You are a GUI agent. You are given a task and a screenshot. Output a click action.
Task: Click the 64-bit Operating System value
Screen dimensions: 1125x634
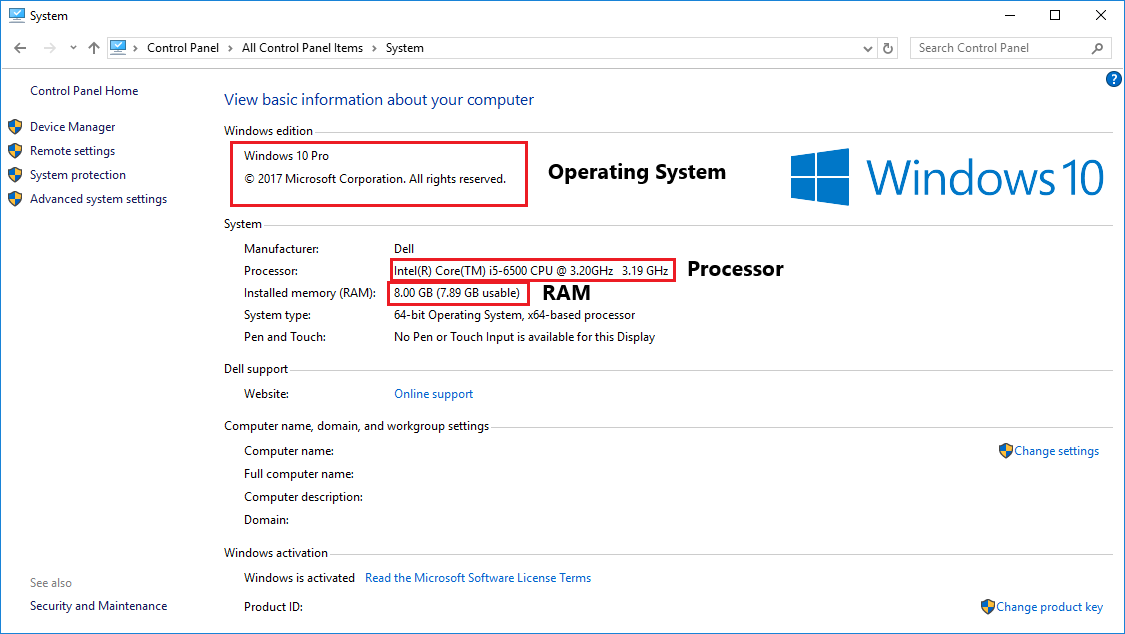click(x=514, y=315)
